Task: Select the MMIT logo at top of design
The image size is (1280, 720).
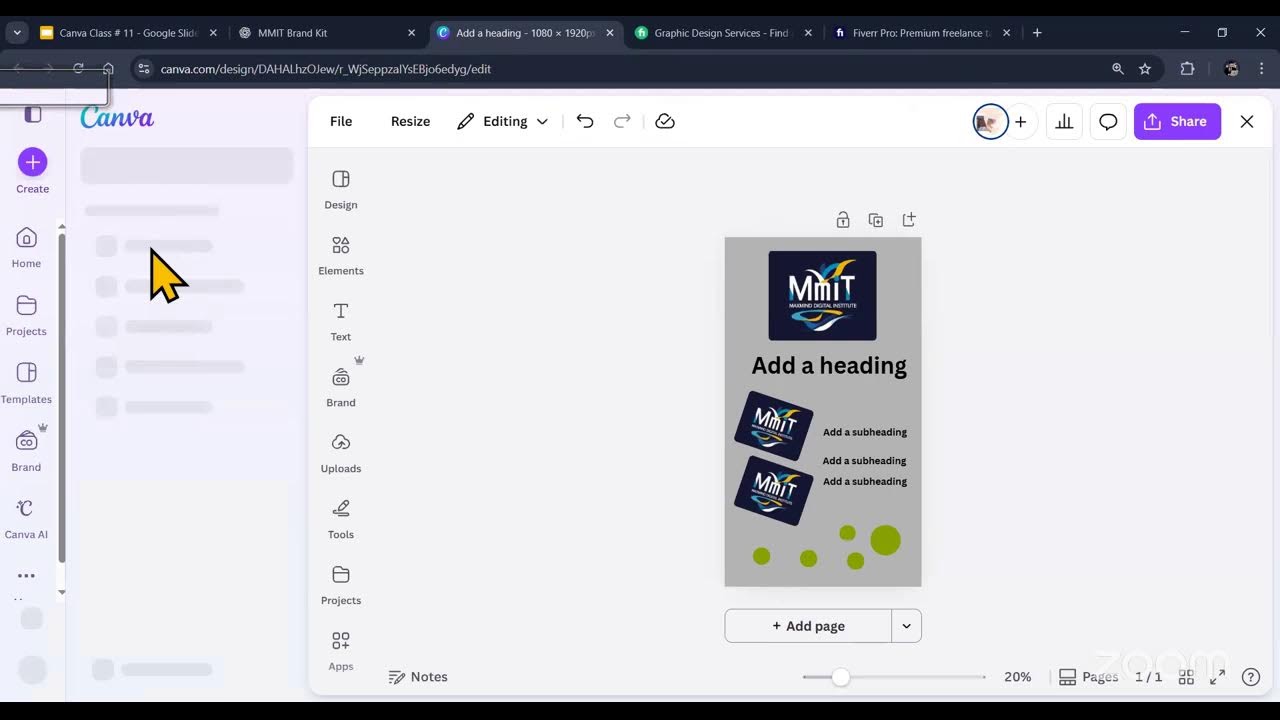Action: (822, 296)
